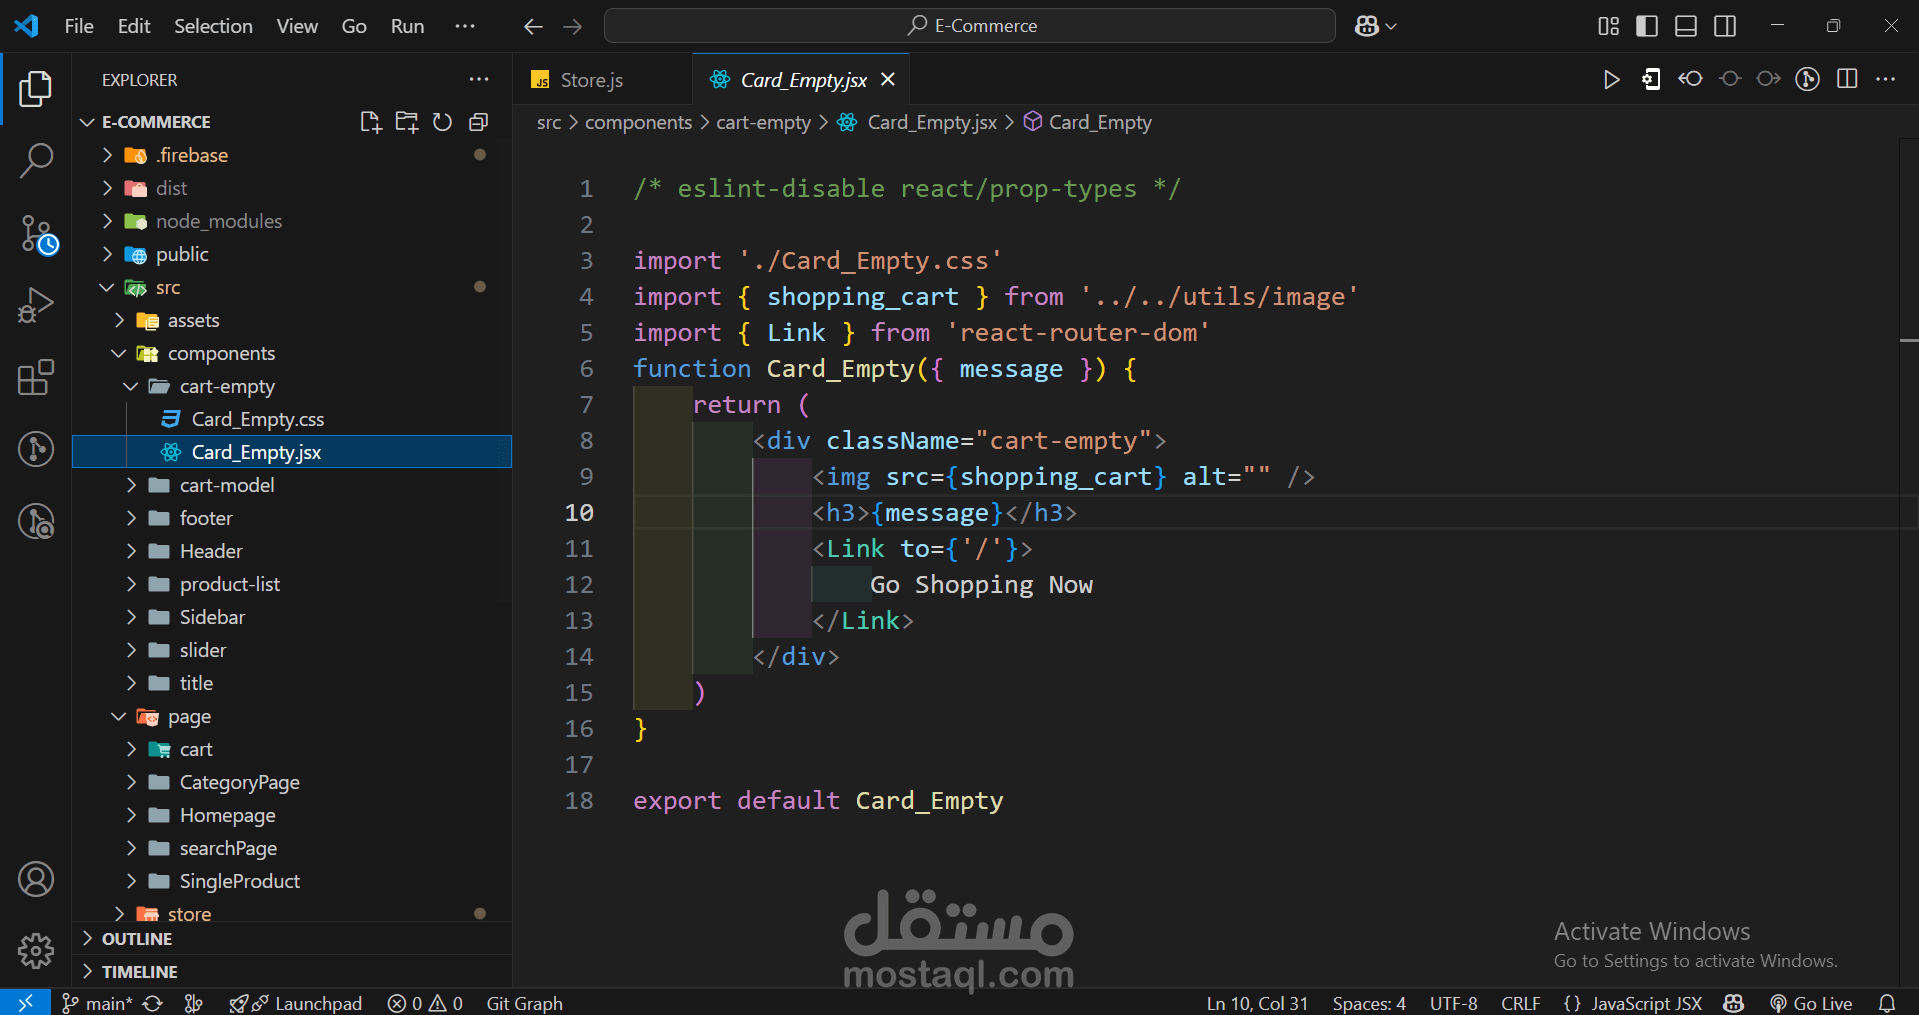Toggle the primary side bar visibility

(x=1647, y=27)
